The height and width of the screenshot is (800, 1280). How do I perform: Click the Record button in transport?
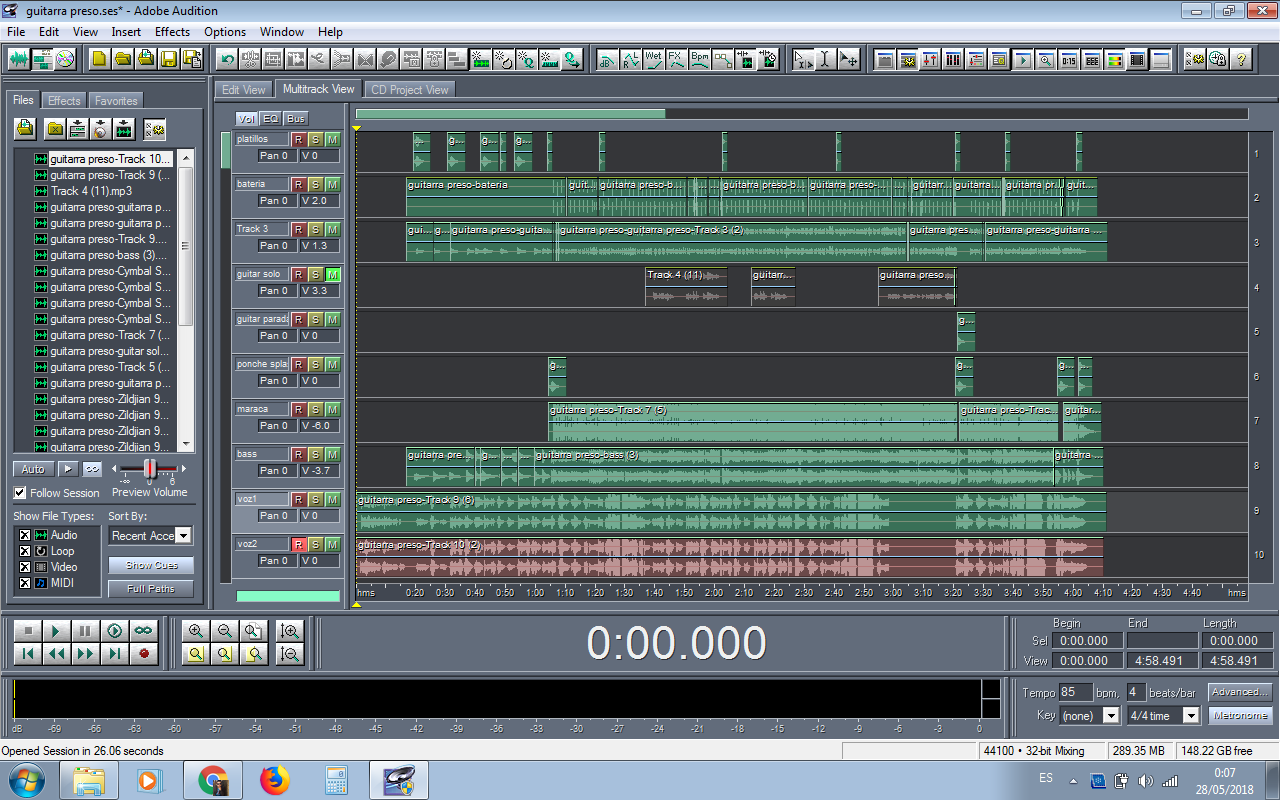[144, 654]
